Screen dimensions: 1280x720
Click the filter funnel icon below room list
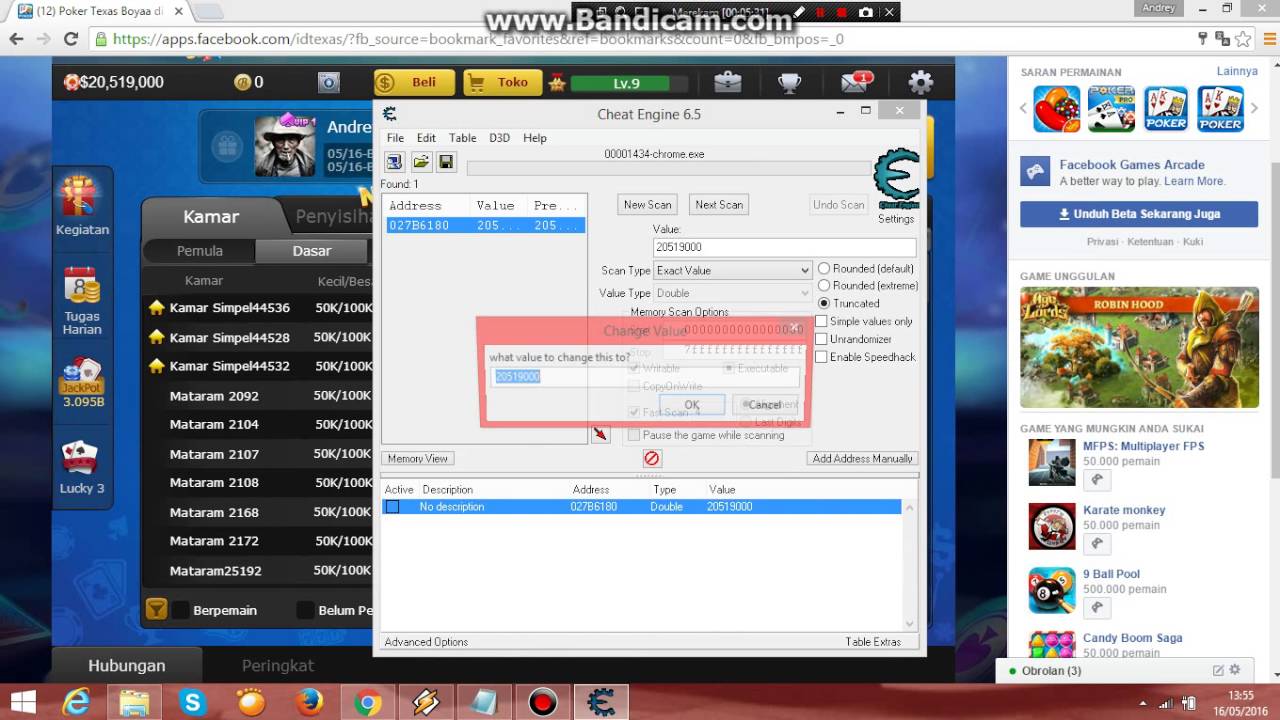click(x=156, y=609)
